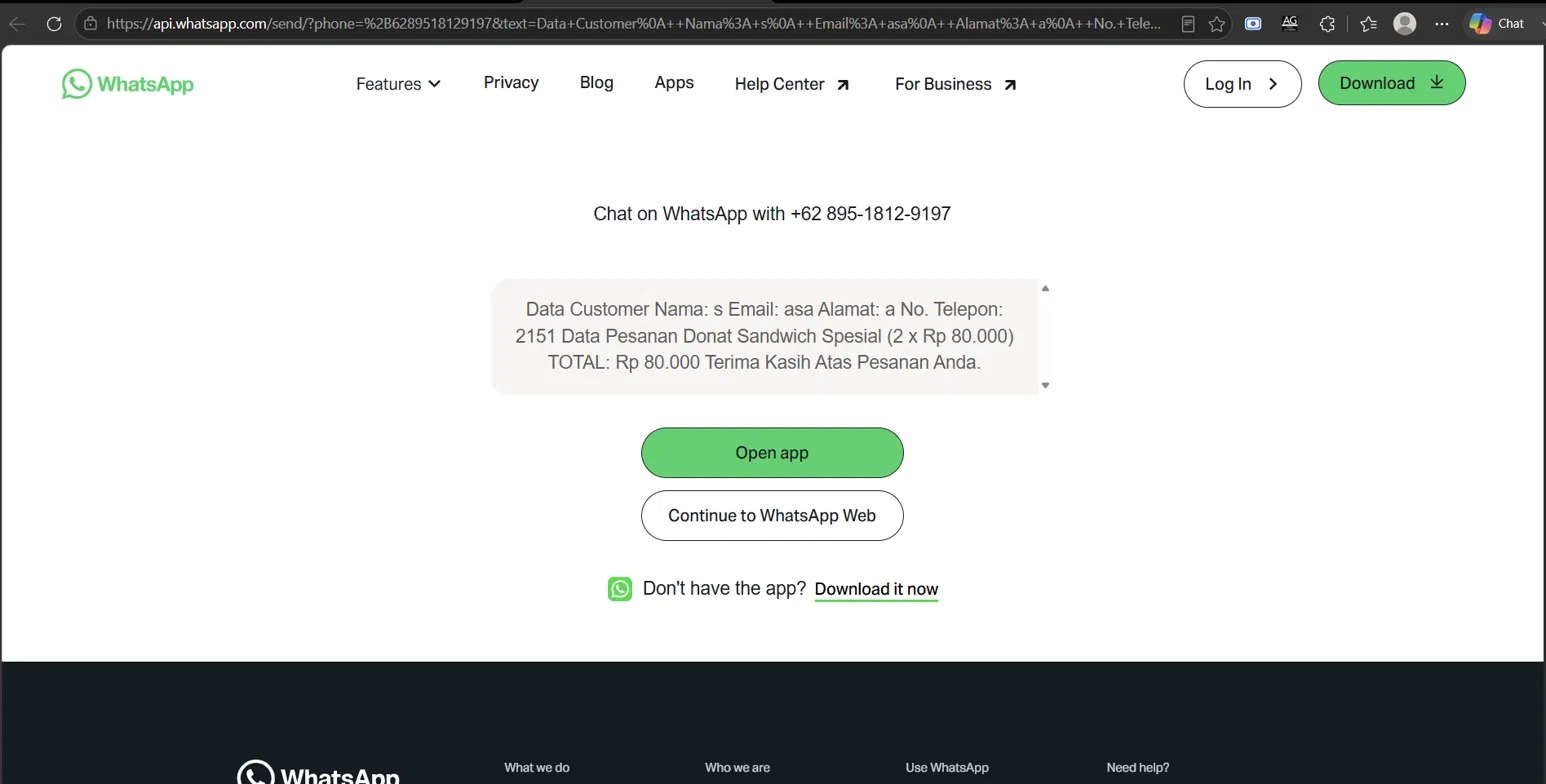Open the browser settings ellipsis menu
This screenshot has height=784, width=1546.
pyautogui.click(x=1441, y=24)
